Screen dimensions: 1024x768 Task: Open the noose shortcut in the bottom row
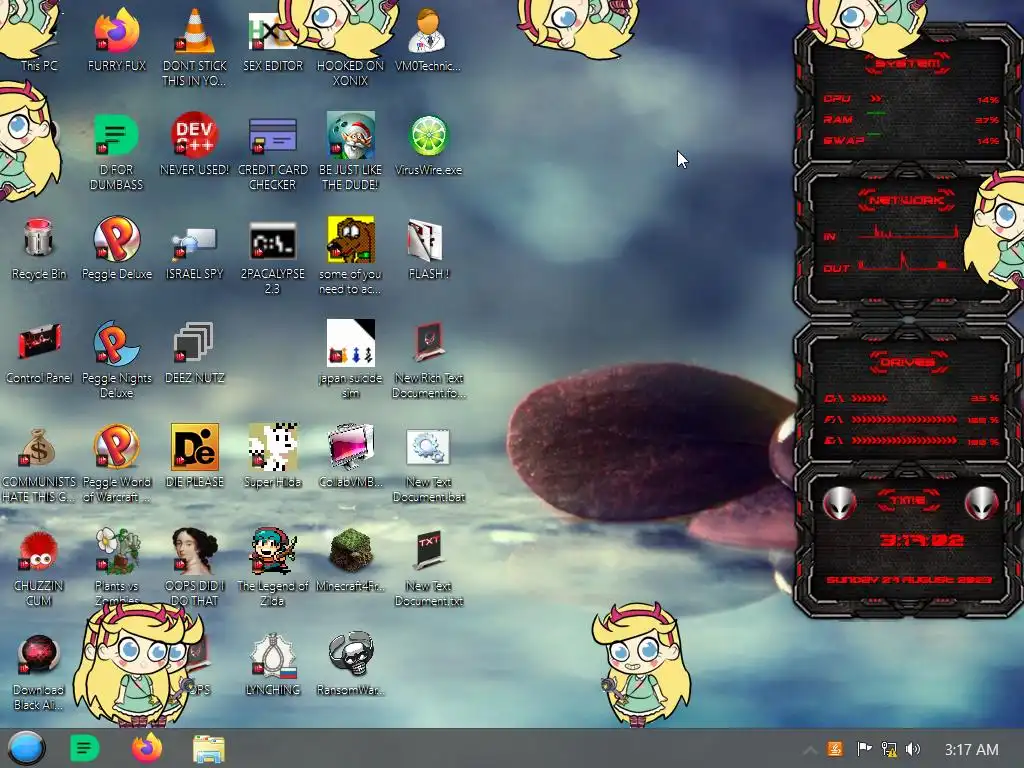272,654
